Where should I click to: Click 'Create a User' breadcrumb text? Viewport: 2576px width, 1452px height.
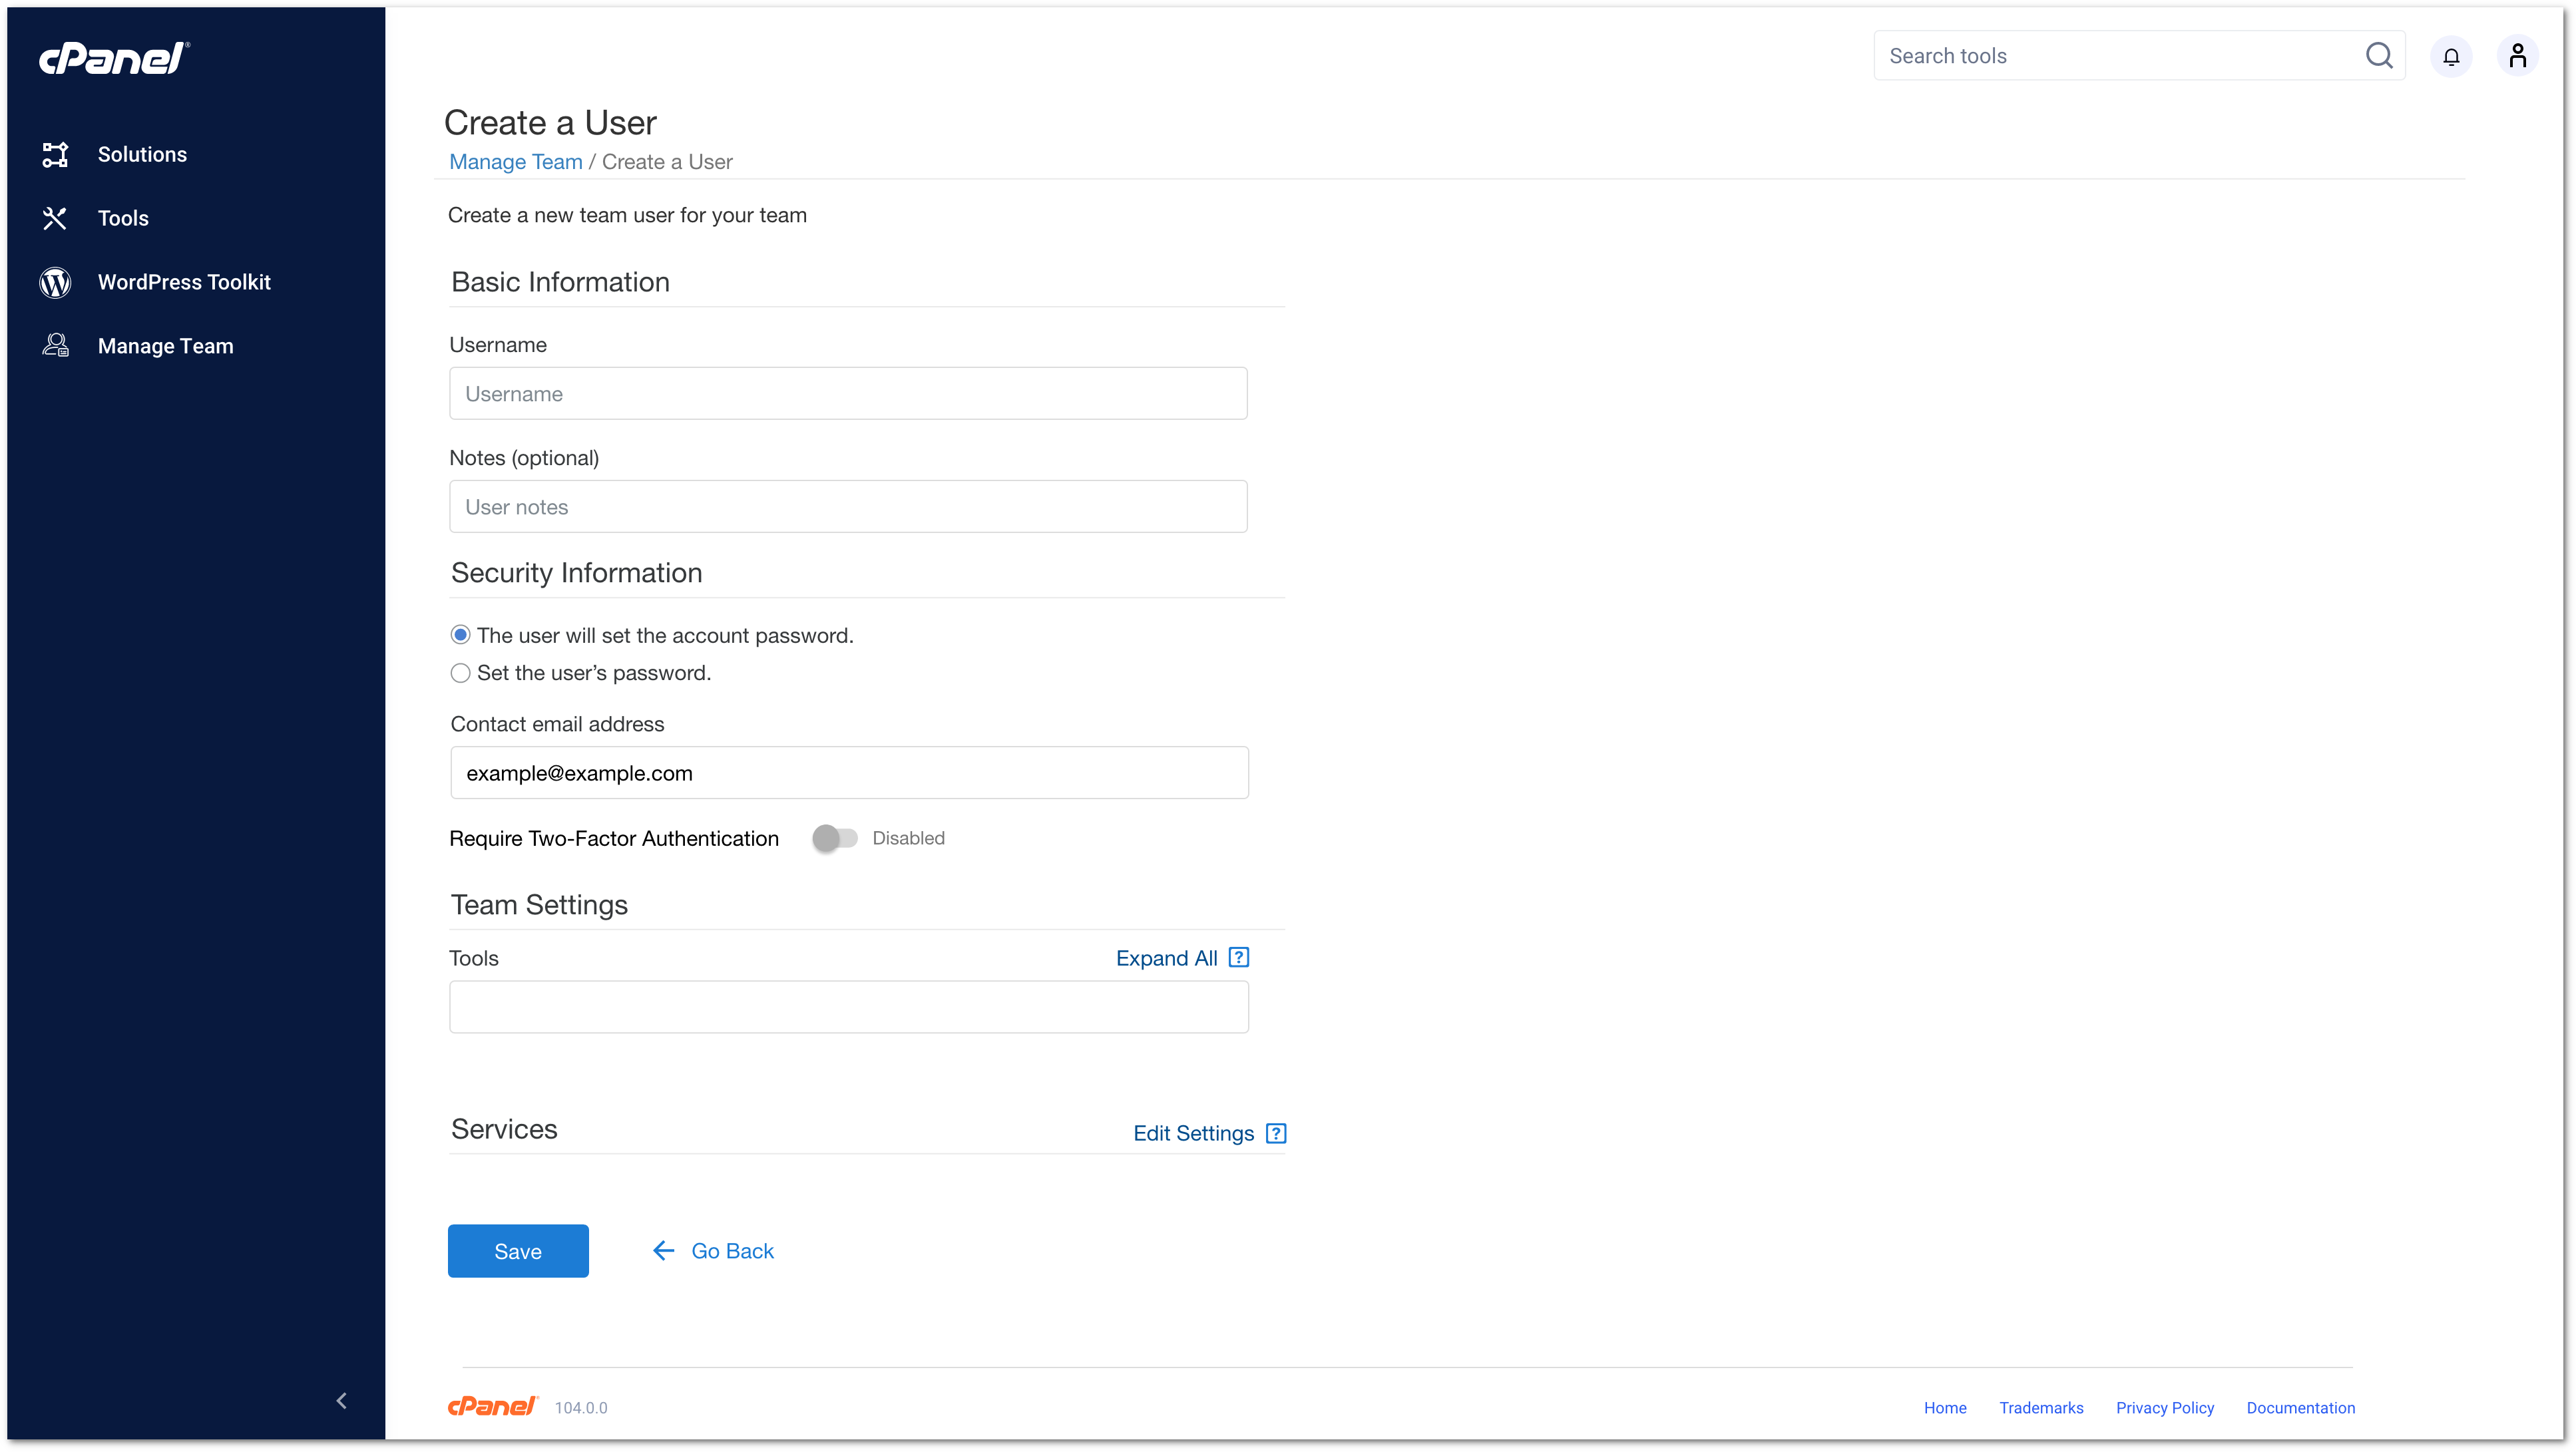pyautogui.click(x=667, y=162)
